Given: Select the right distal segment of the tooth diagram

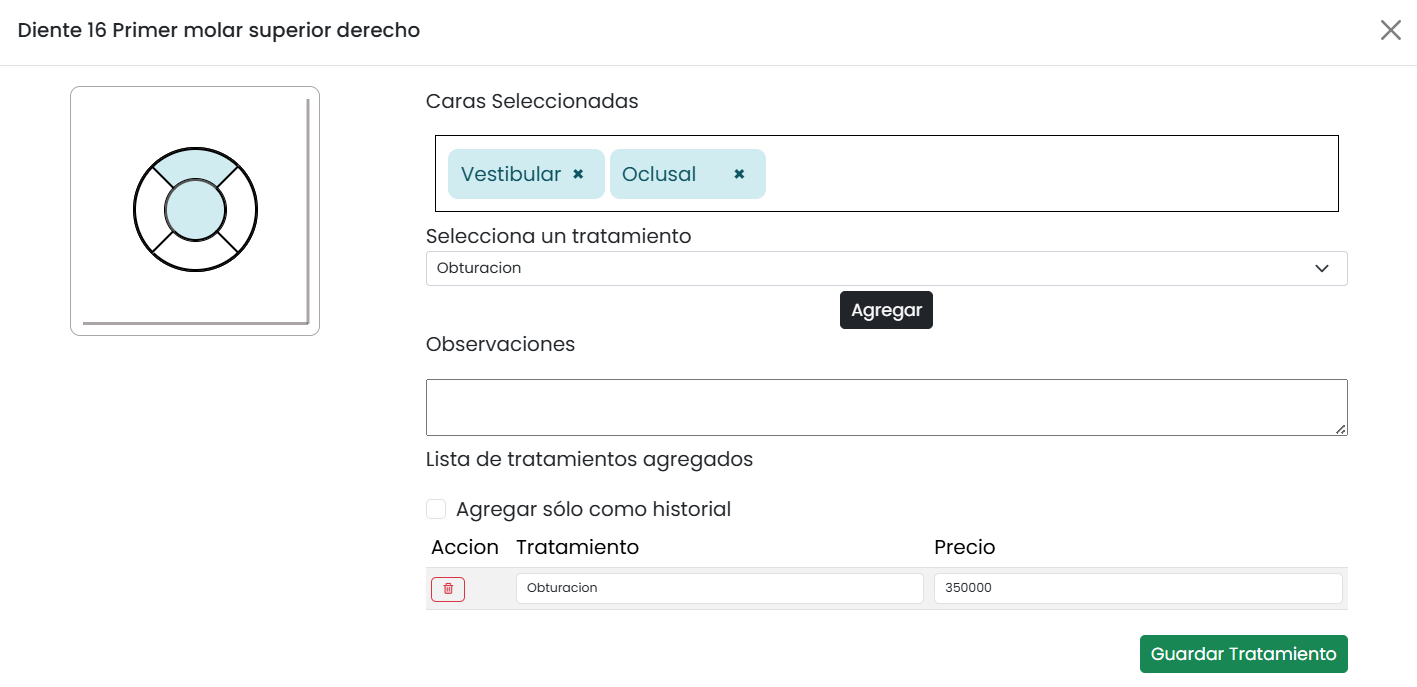Looking at the screenshot, I should [242, 210].
